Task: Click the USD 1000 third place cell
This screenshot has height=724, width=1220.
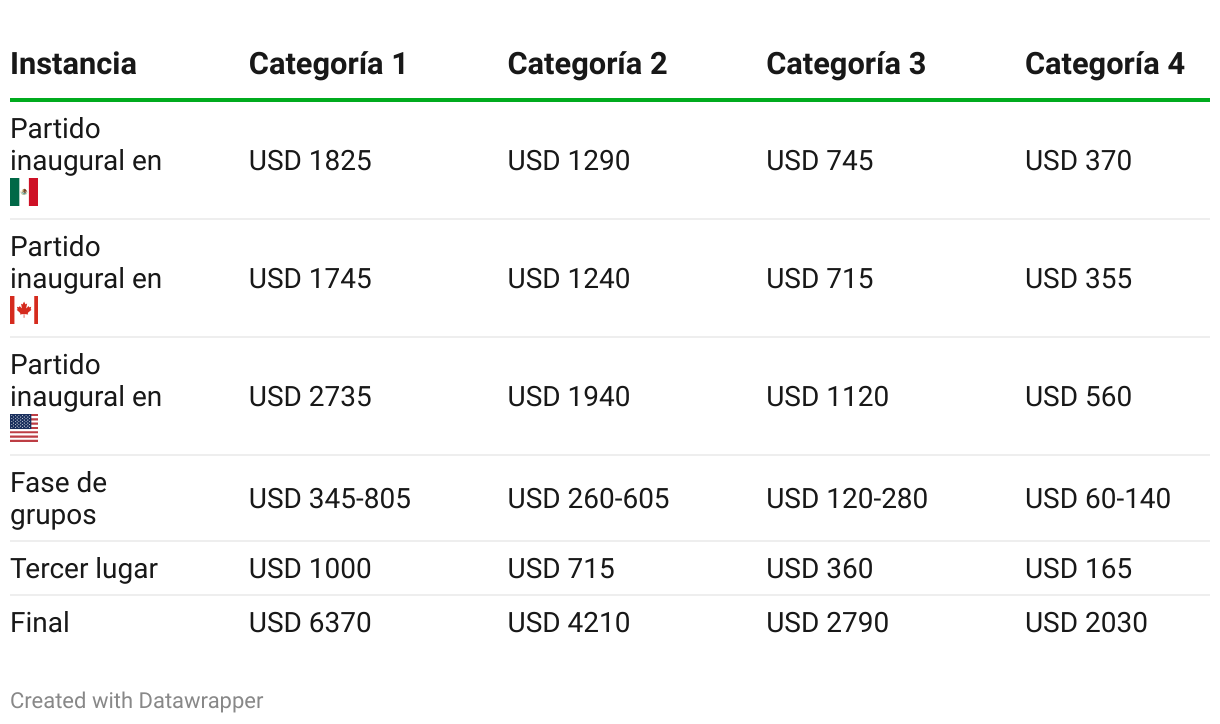Action: point(310,569)
